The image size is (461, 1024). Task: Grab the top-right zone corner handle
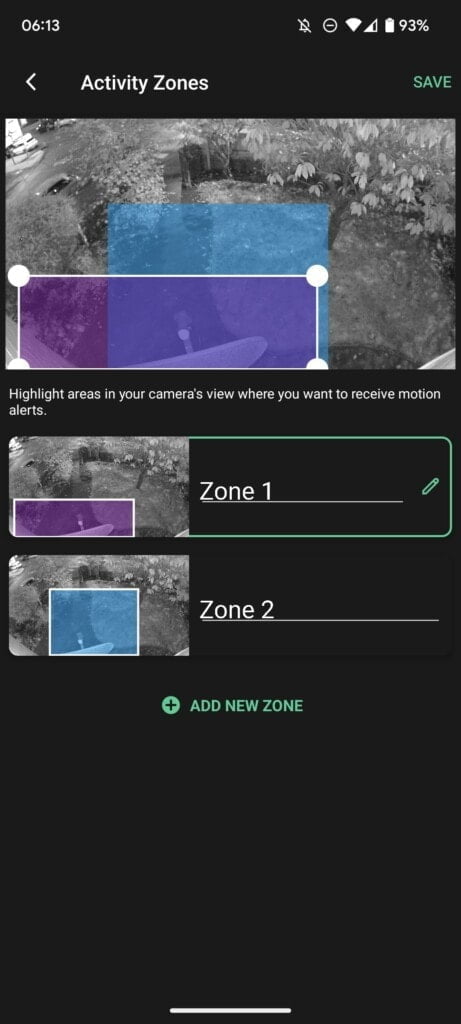click(317, 276)
